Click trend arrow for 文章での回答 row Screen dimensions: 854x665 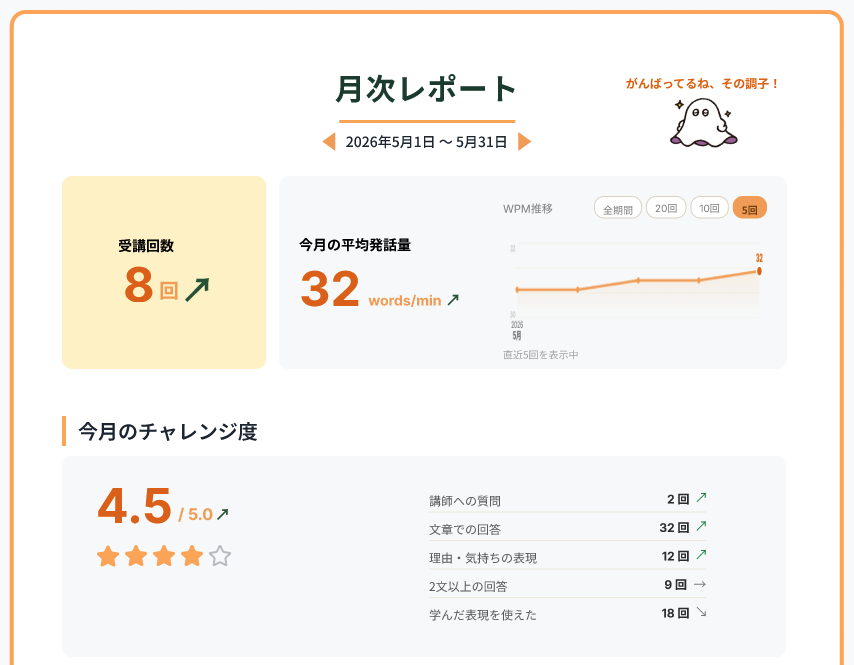pos(702,526)
